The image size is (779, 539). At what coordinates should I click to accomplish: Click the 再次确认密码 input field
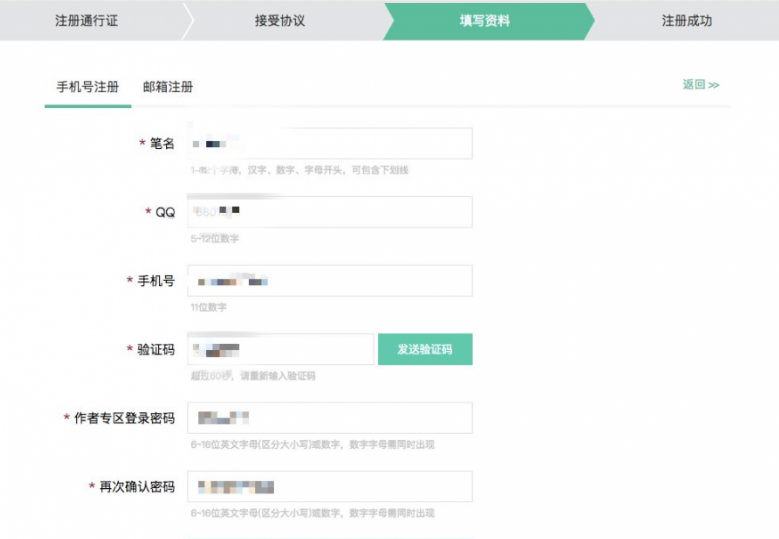click(x=330, y=487)
